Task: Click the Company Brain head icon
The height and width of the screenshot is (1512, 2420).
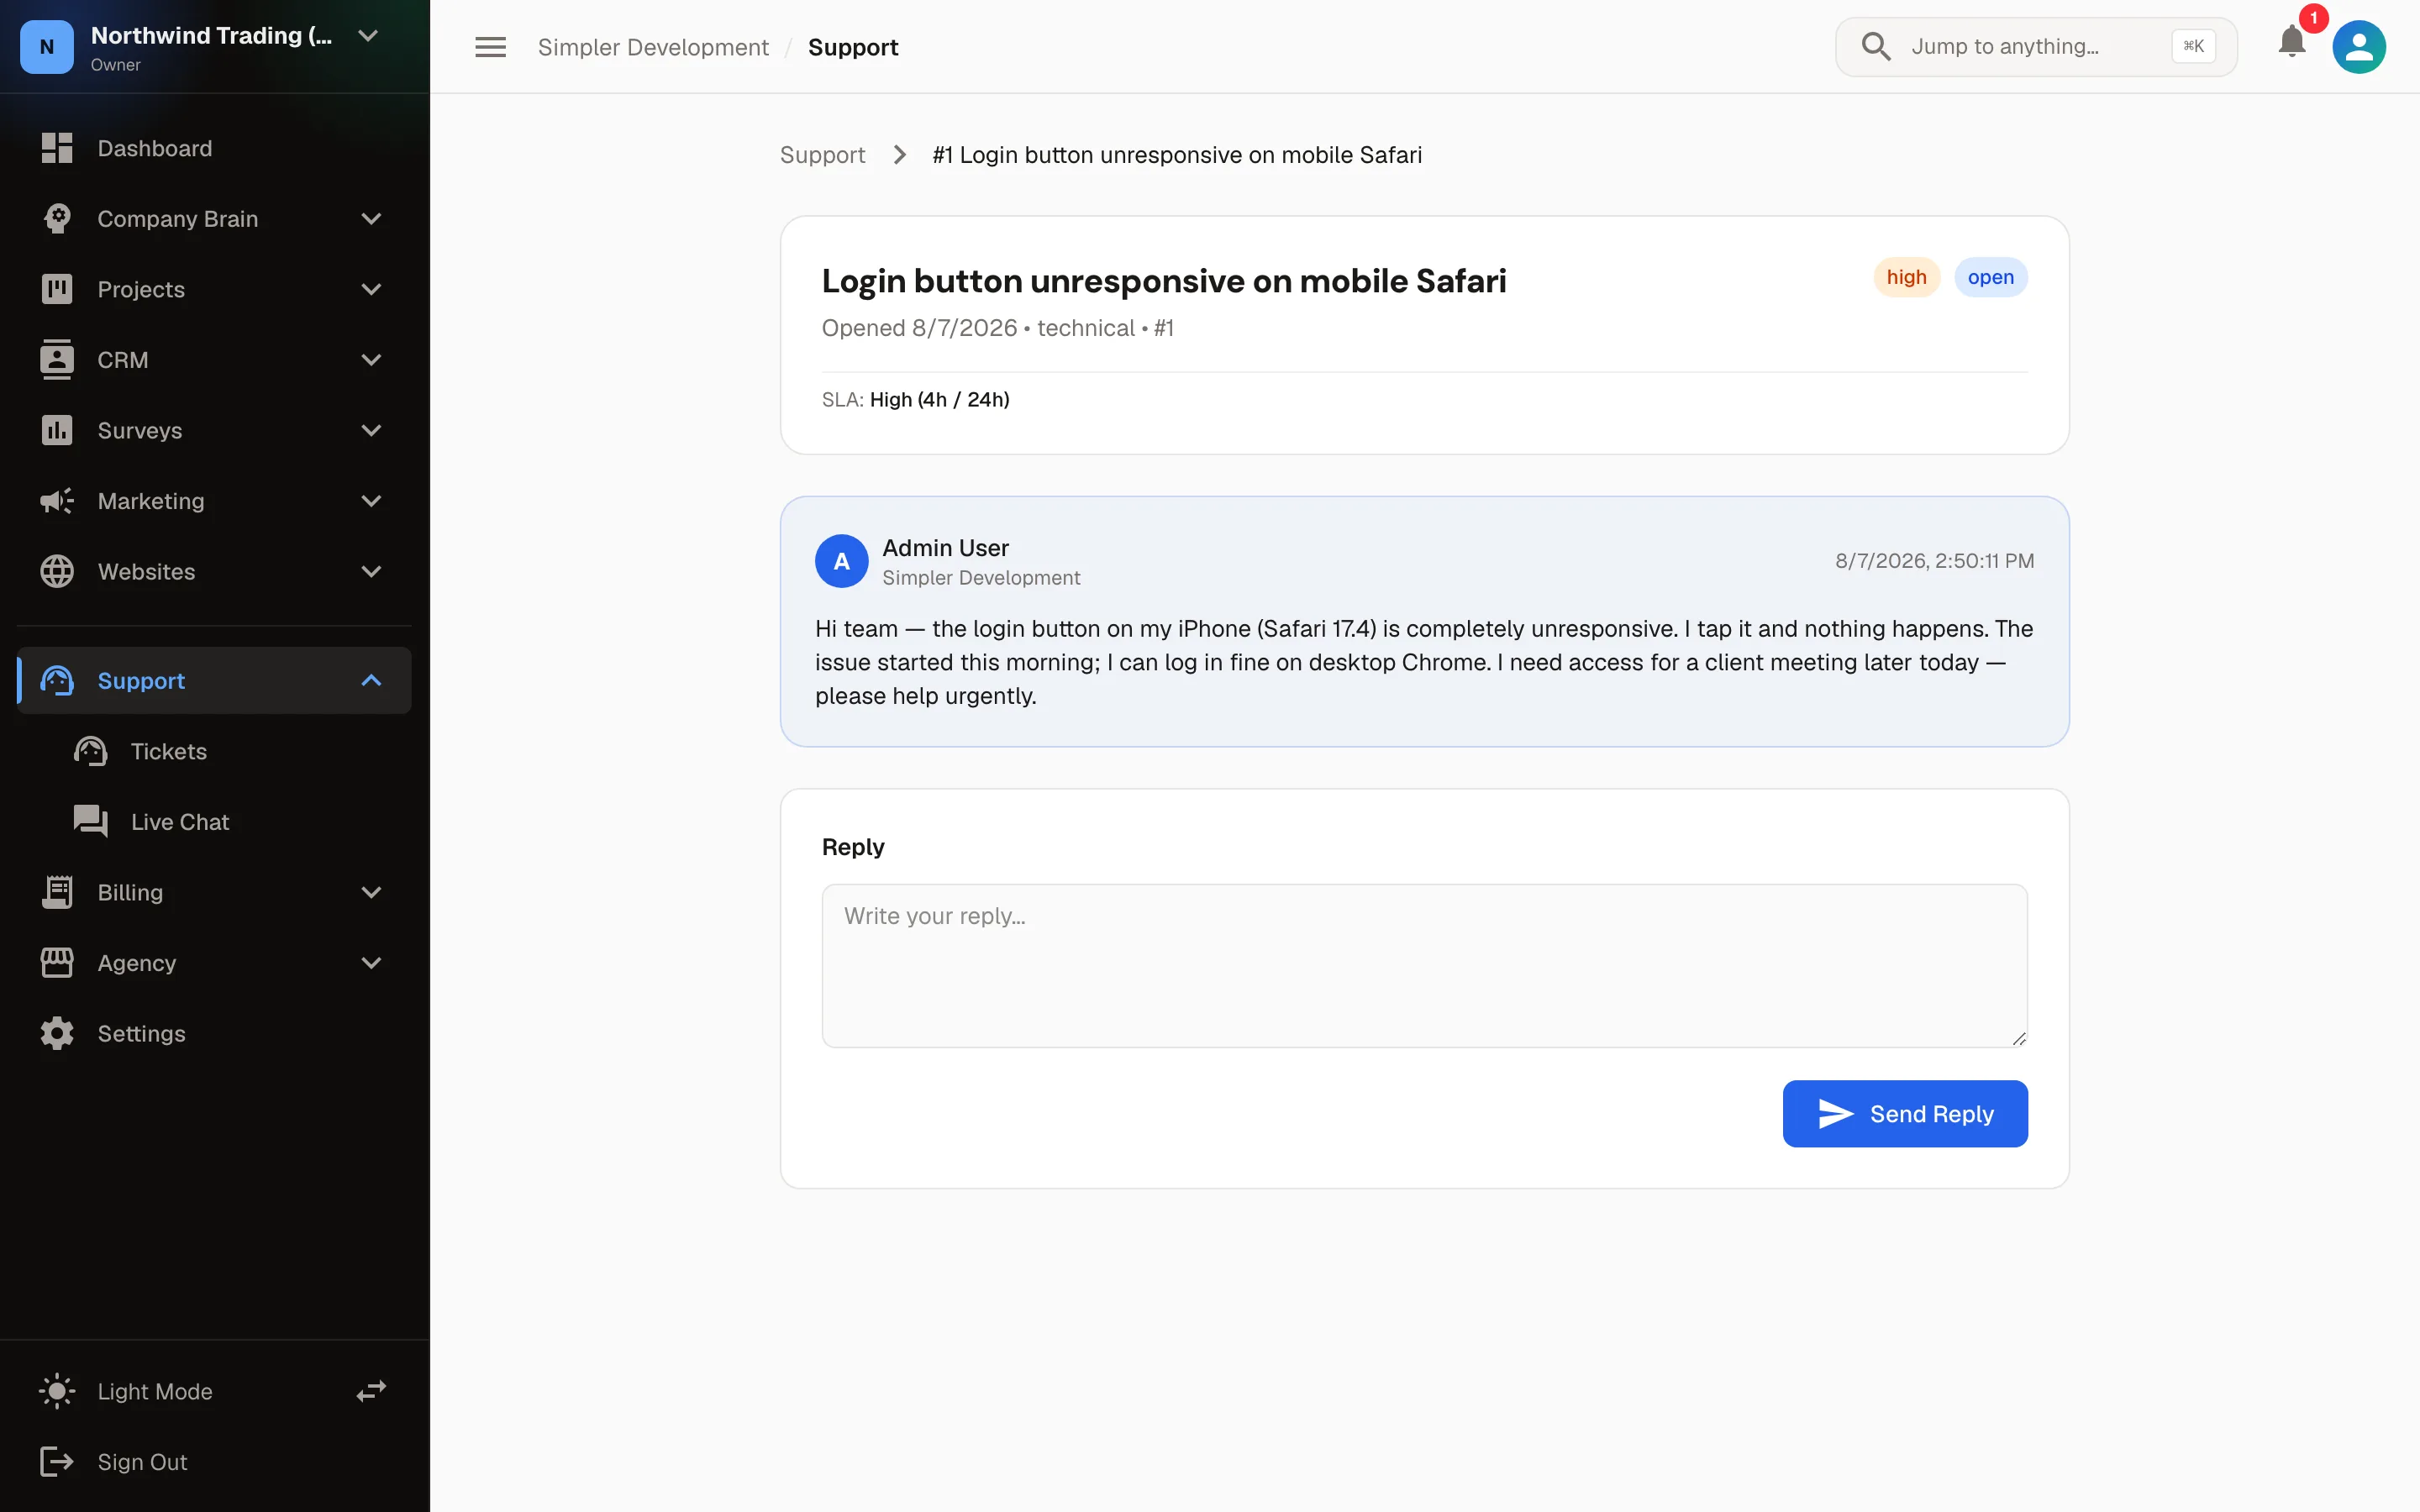Action: pyautogui.click(x=57, y=218)
